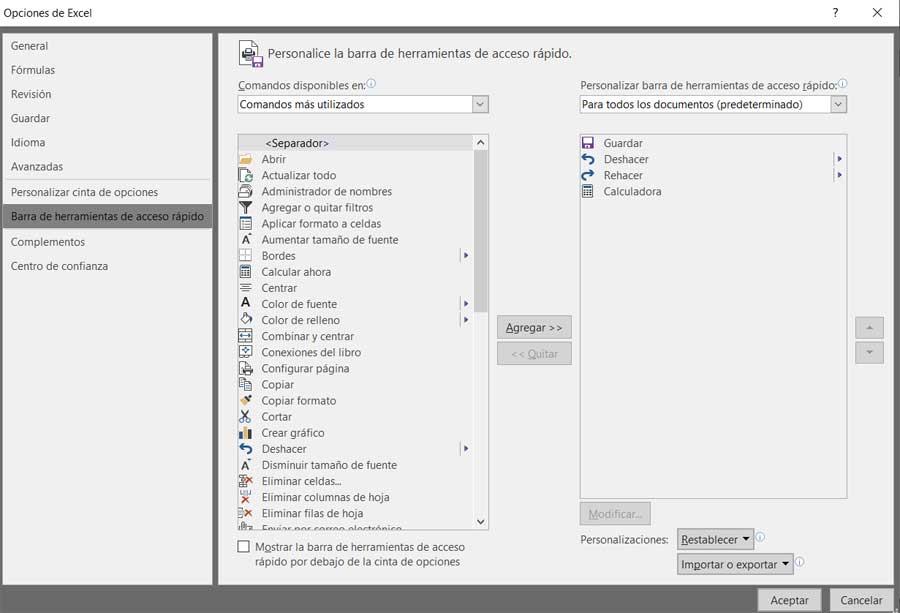
Task: Click info icon beside Comandos disponibles en
Action: [371, 84]
